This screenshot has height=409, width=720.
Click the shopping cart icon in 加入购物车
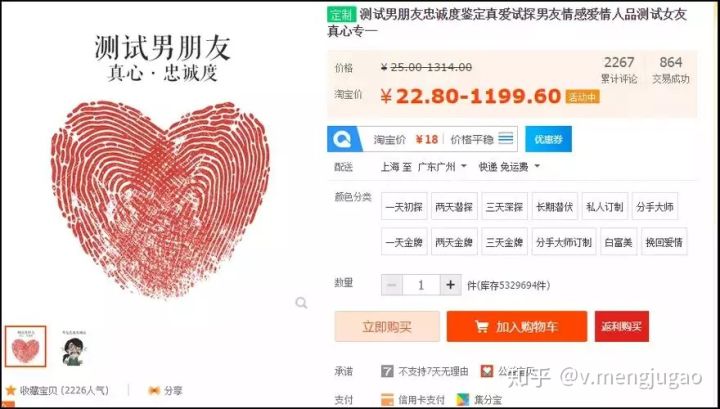[481, 327]
